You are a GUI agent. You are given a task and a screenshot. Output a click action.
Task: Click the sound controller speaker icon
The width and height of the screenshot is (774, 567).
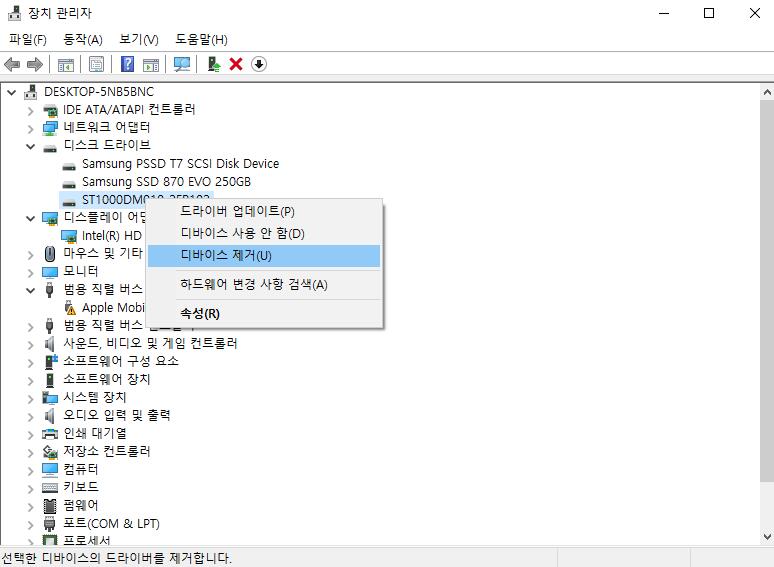(49, 343)
